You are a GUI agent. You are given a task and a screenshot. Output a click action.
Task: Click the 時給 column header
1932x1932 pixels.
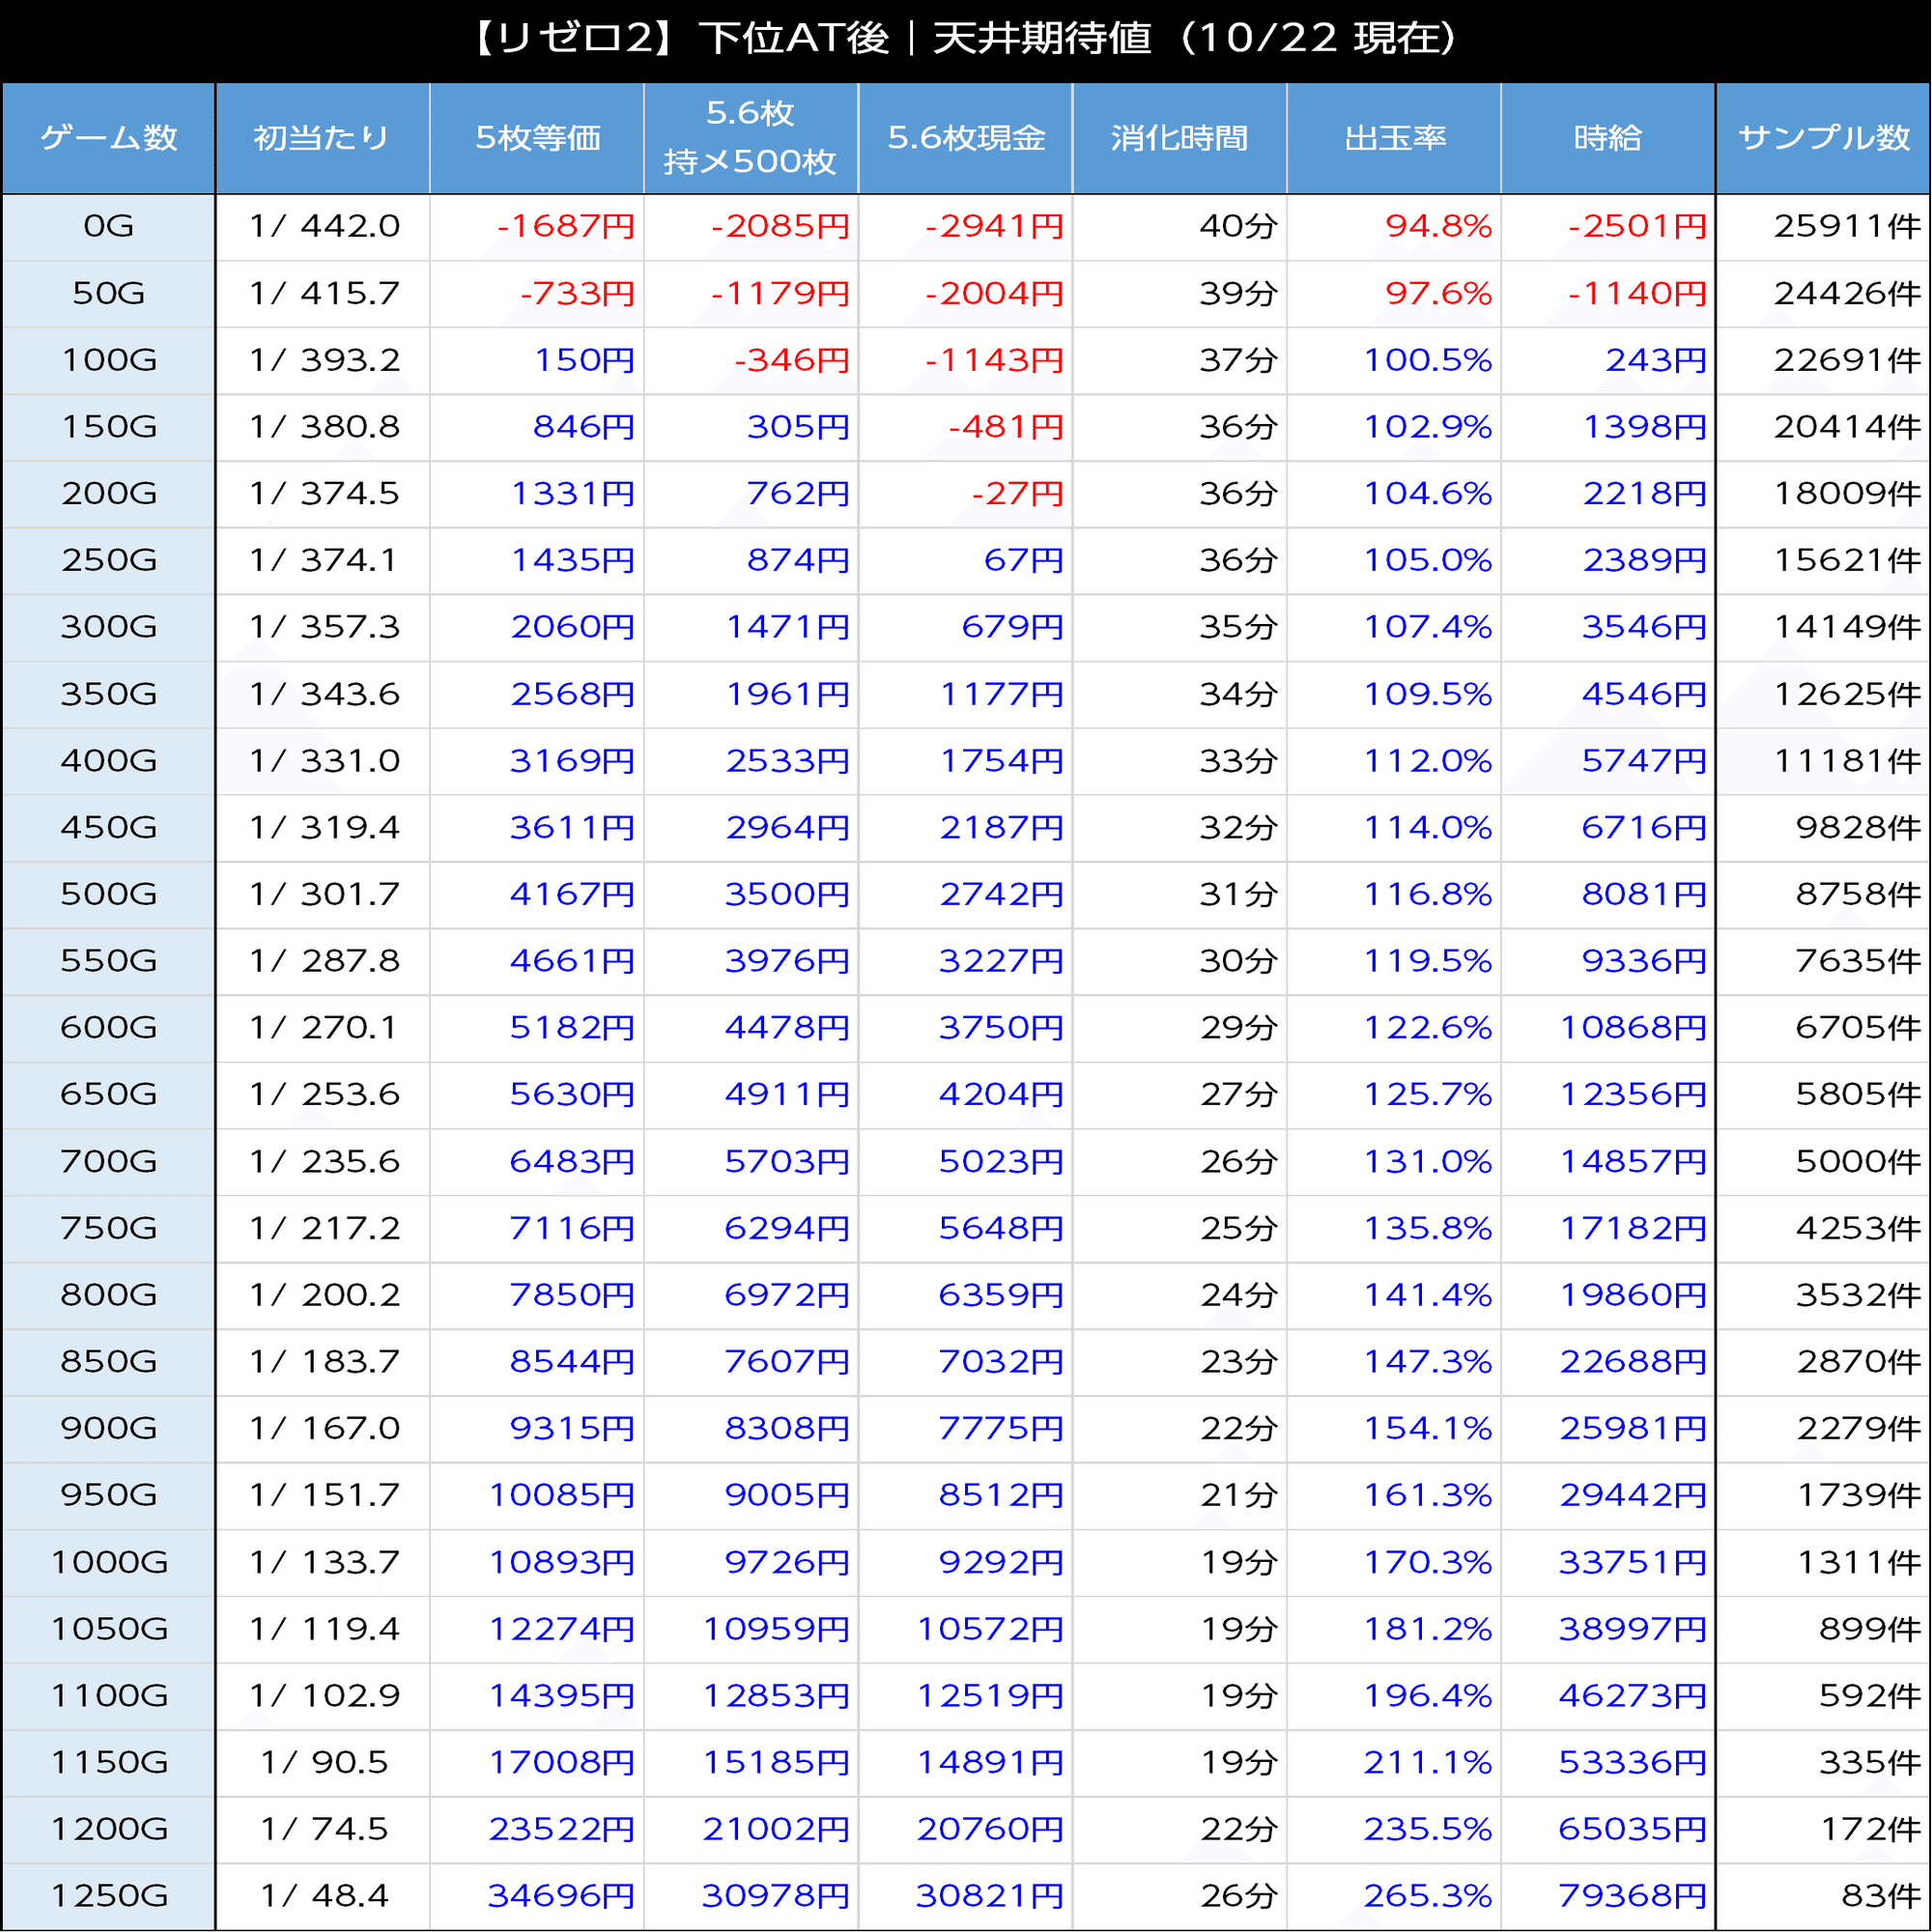click(x=1607, y=138)
